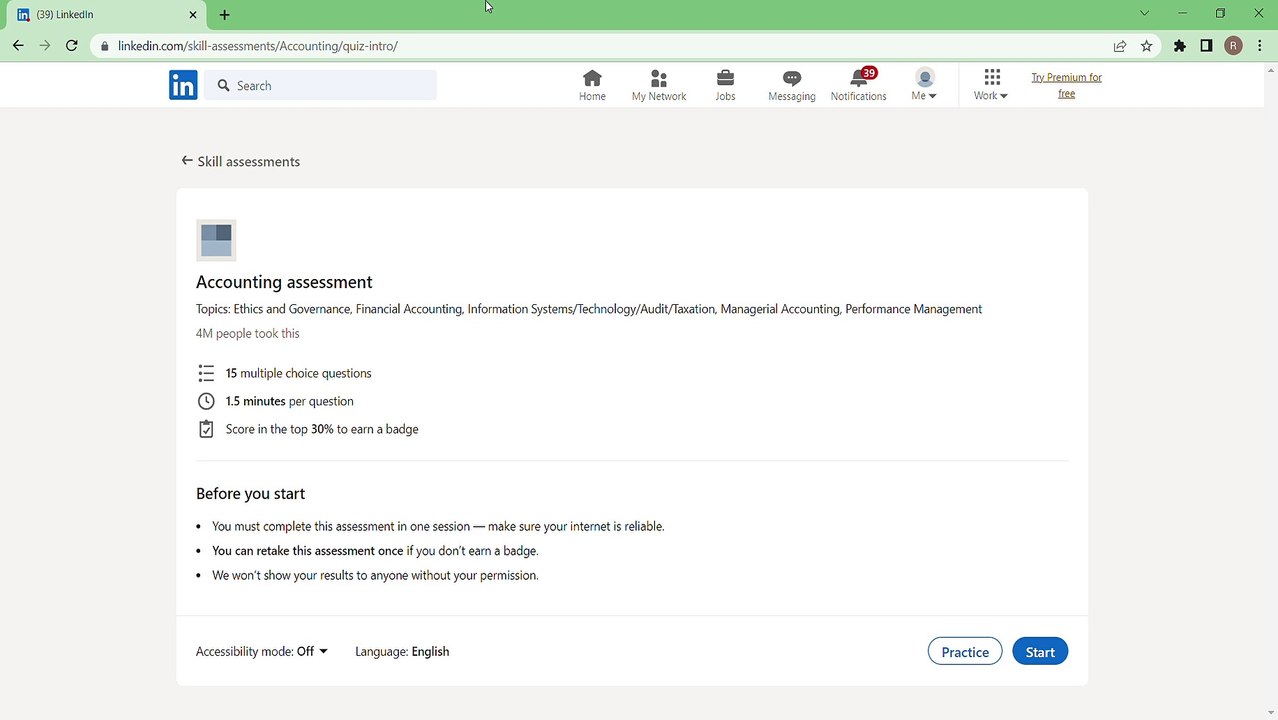Go back to Skill assessments
This screenshot has width=1278, height=720.
241,161
